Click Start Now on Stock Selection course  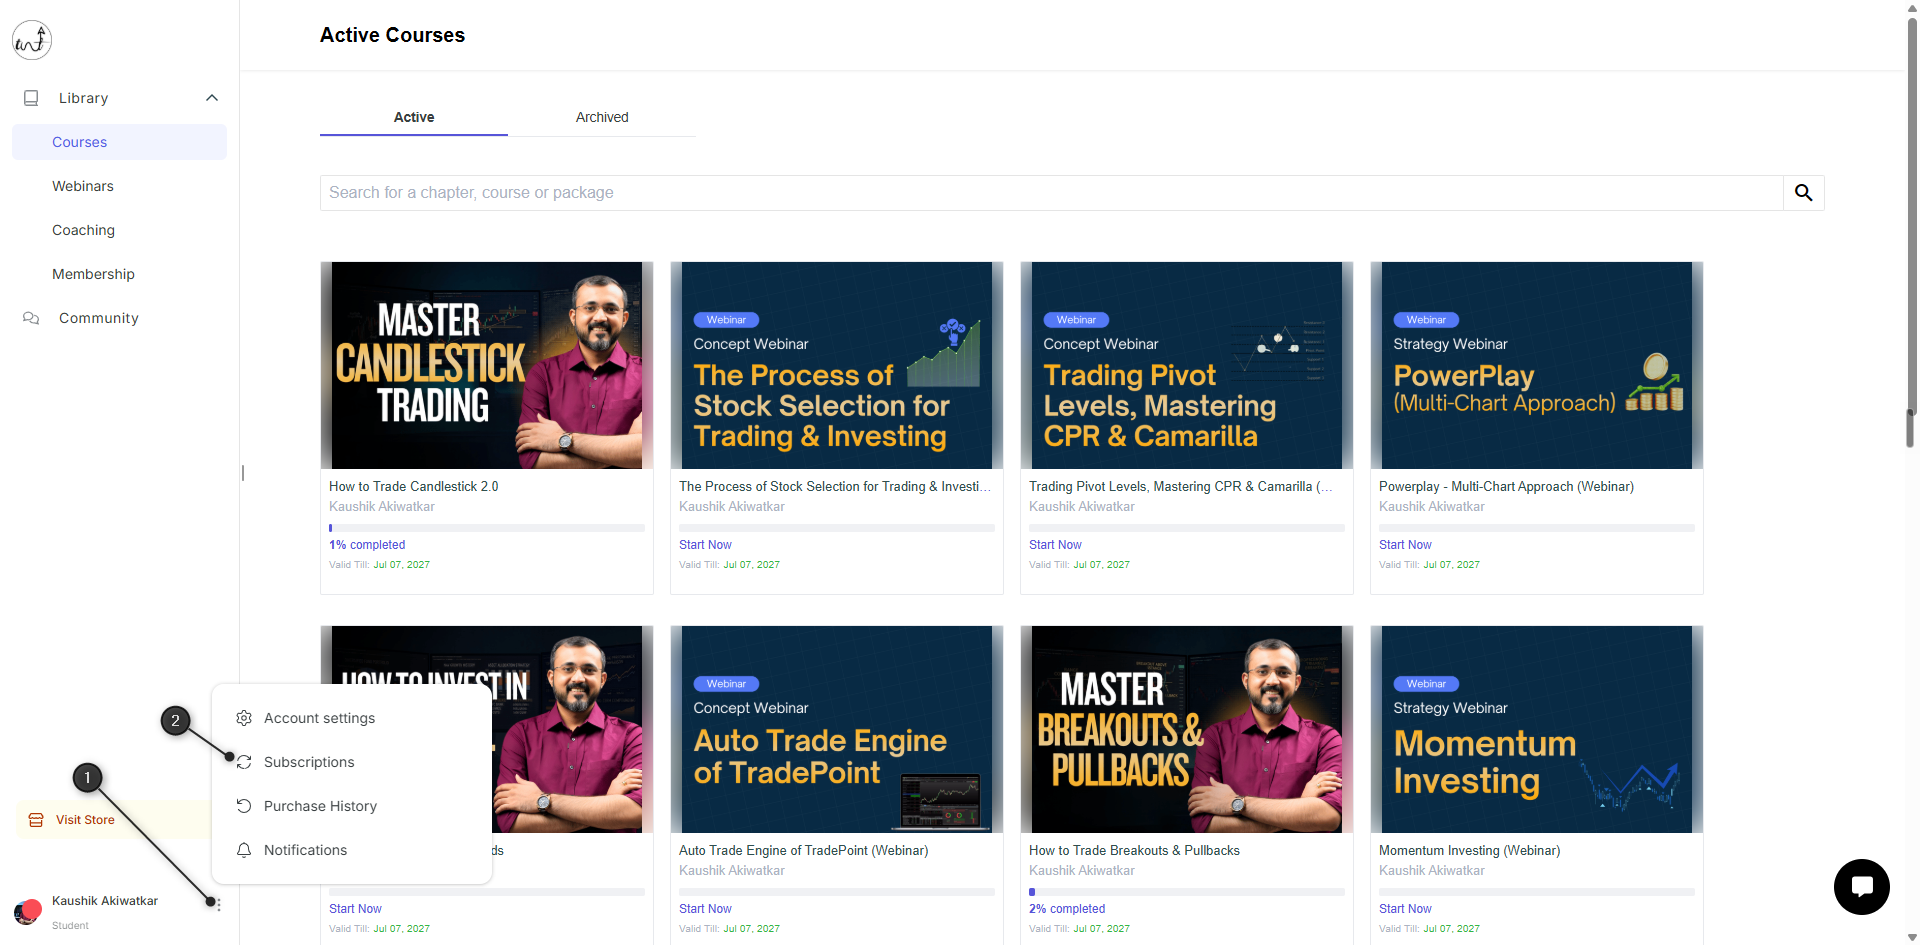tap(705, 545)
